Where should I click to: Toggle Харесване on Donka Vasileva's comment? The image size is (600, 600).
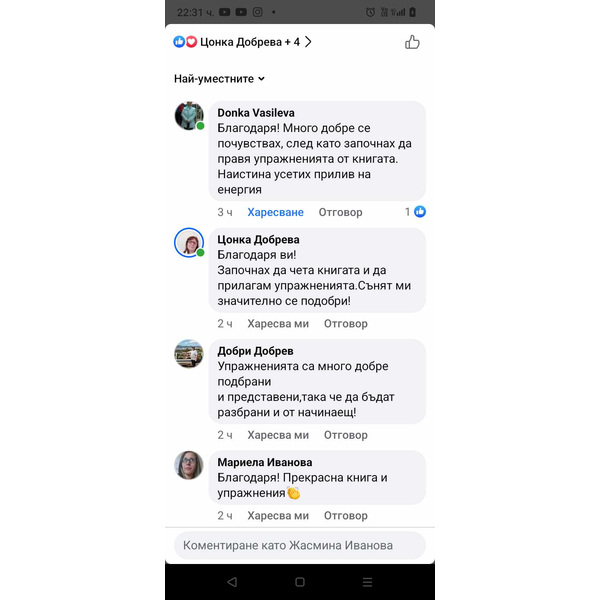pyautogui.click(x=276, y=212)
